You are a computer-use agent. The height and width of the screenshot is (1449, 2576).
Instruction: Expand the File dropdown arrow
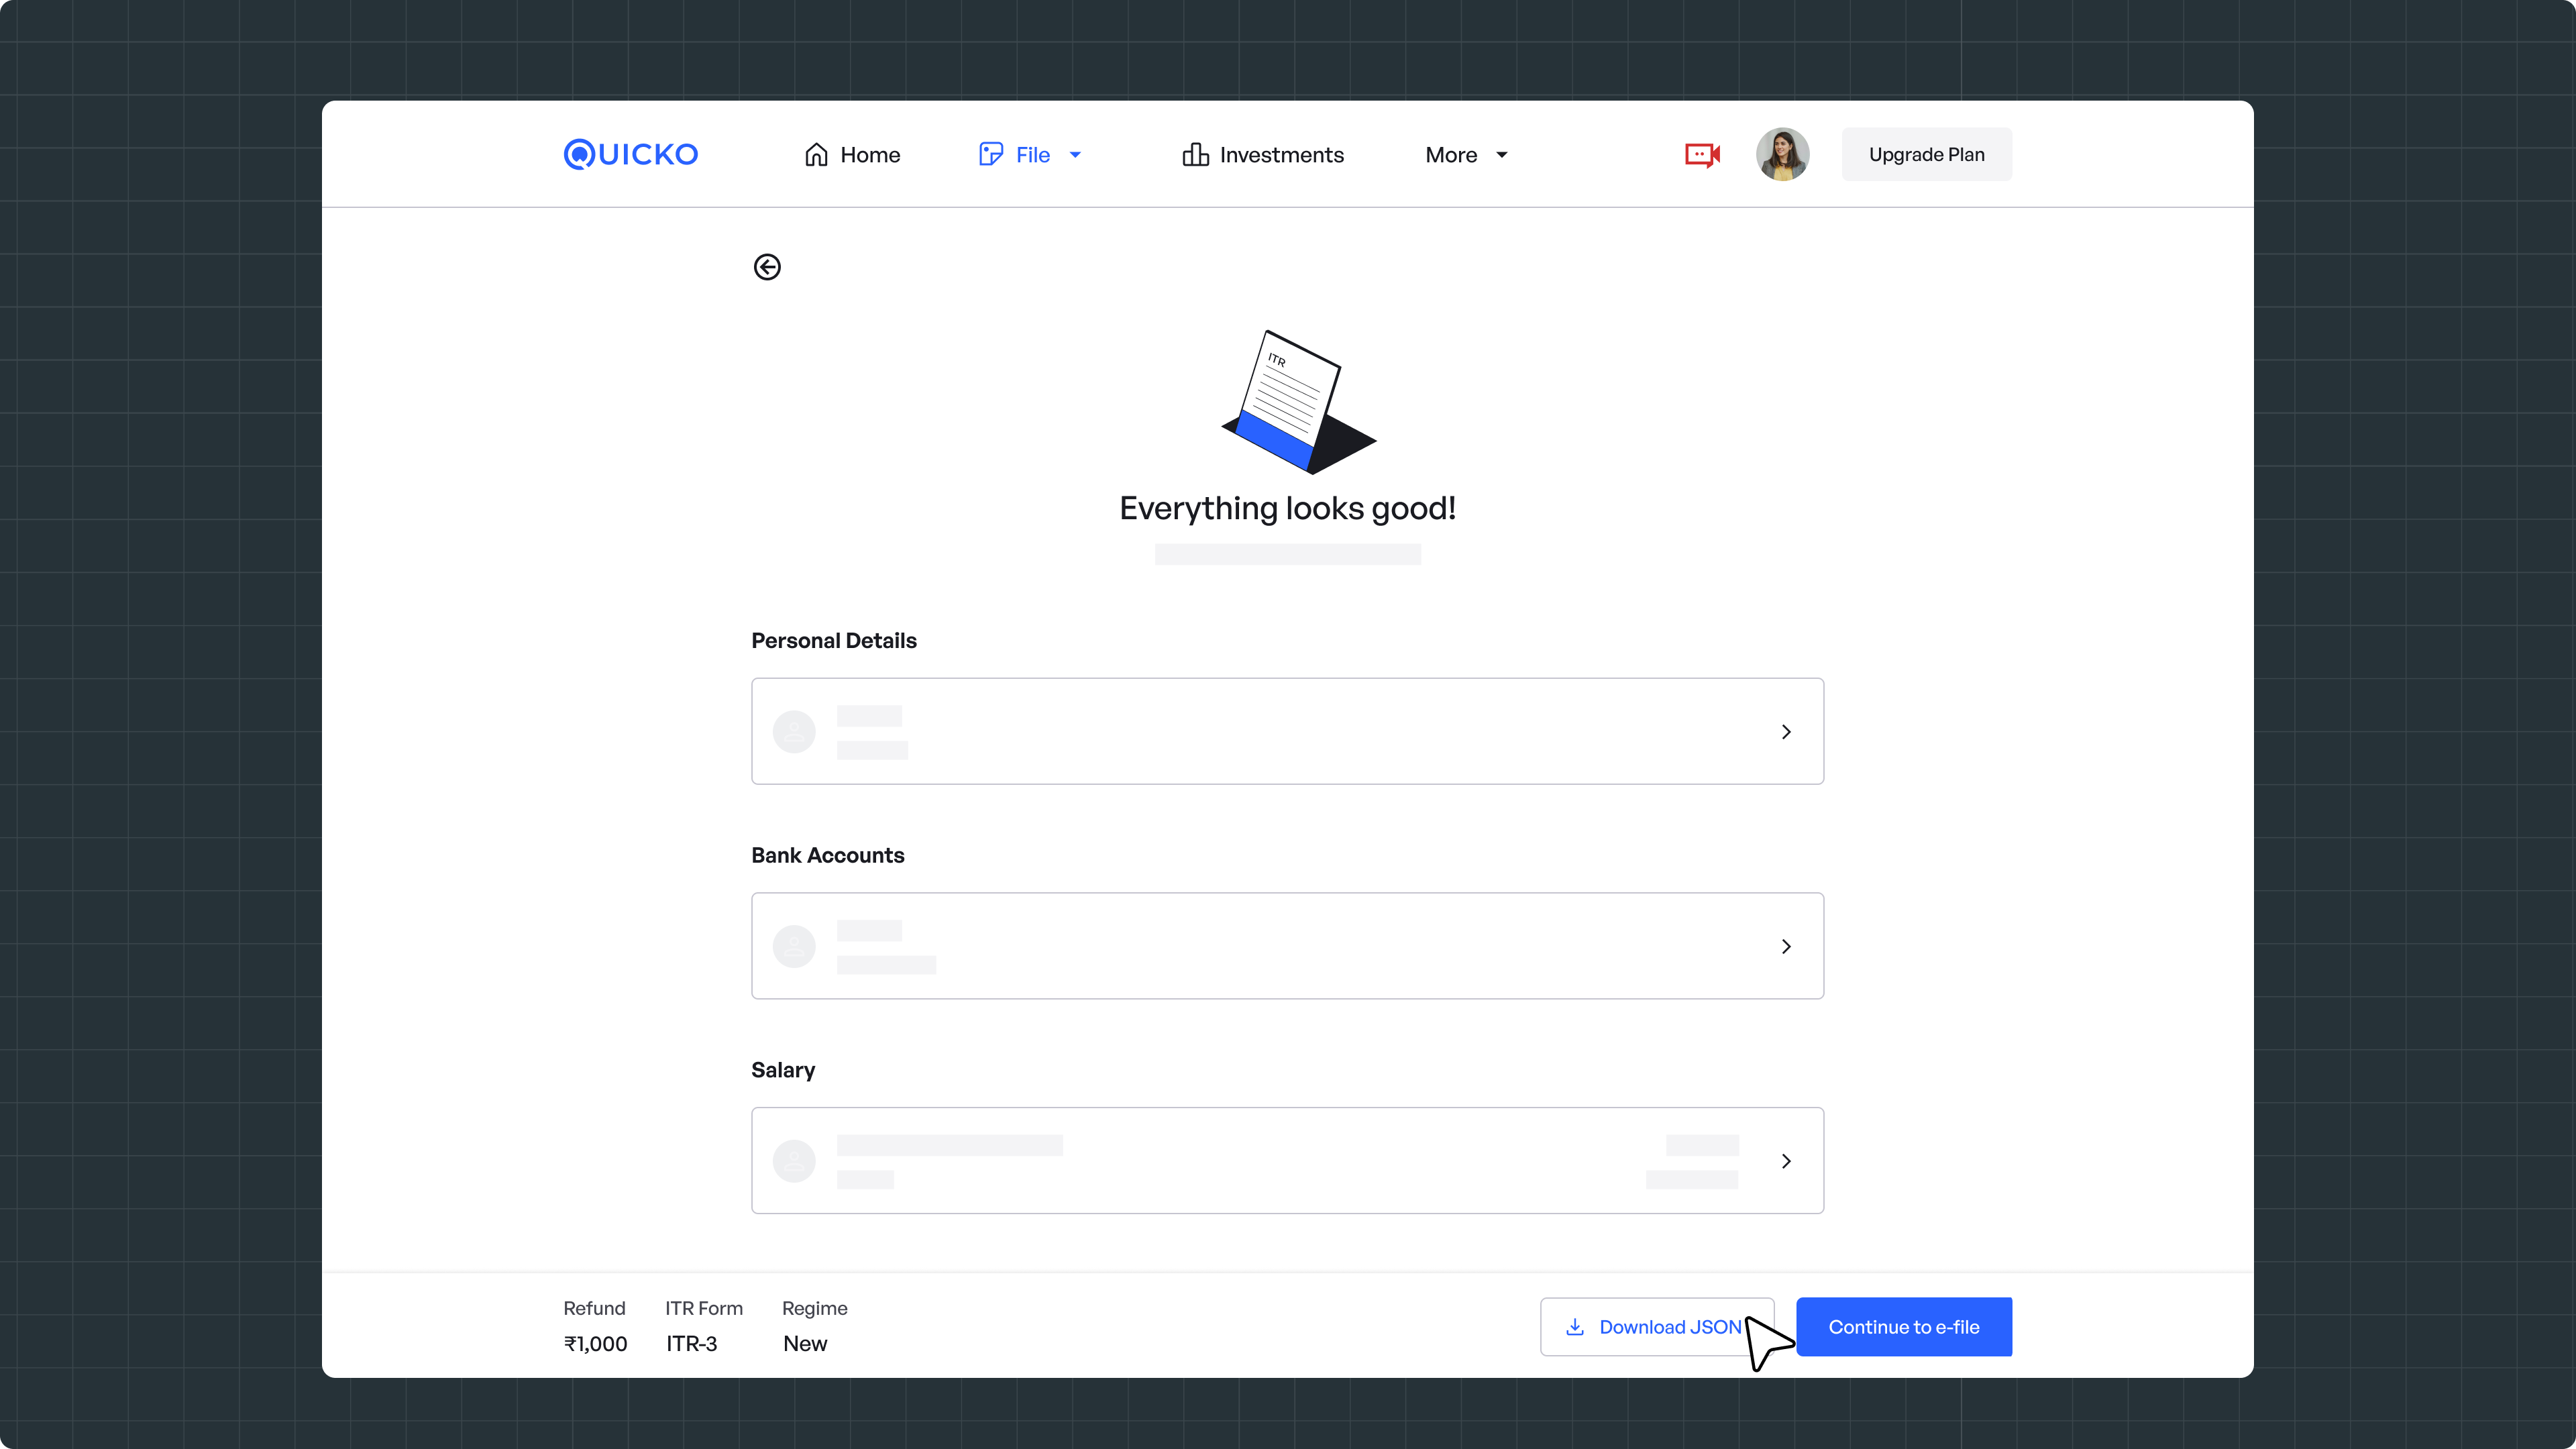1075,155
